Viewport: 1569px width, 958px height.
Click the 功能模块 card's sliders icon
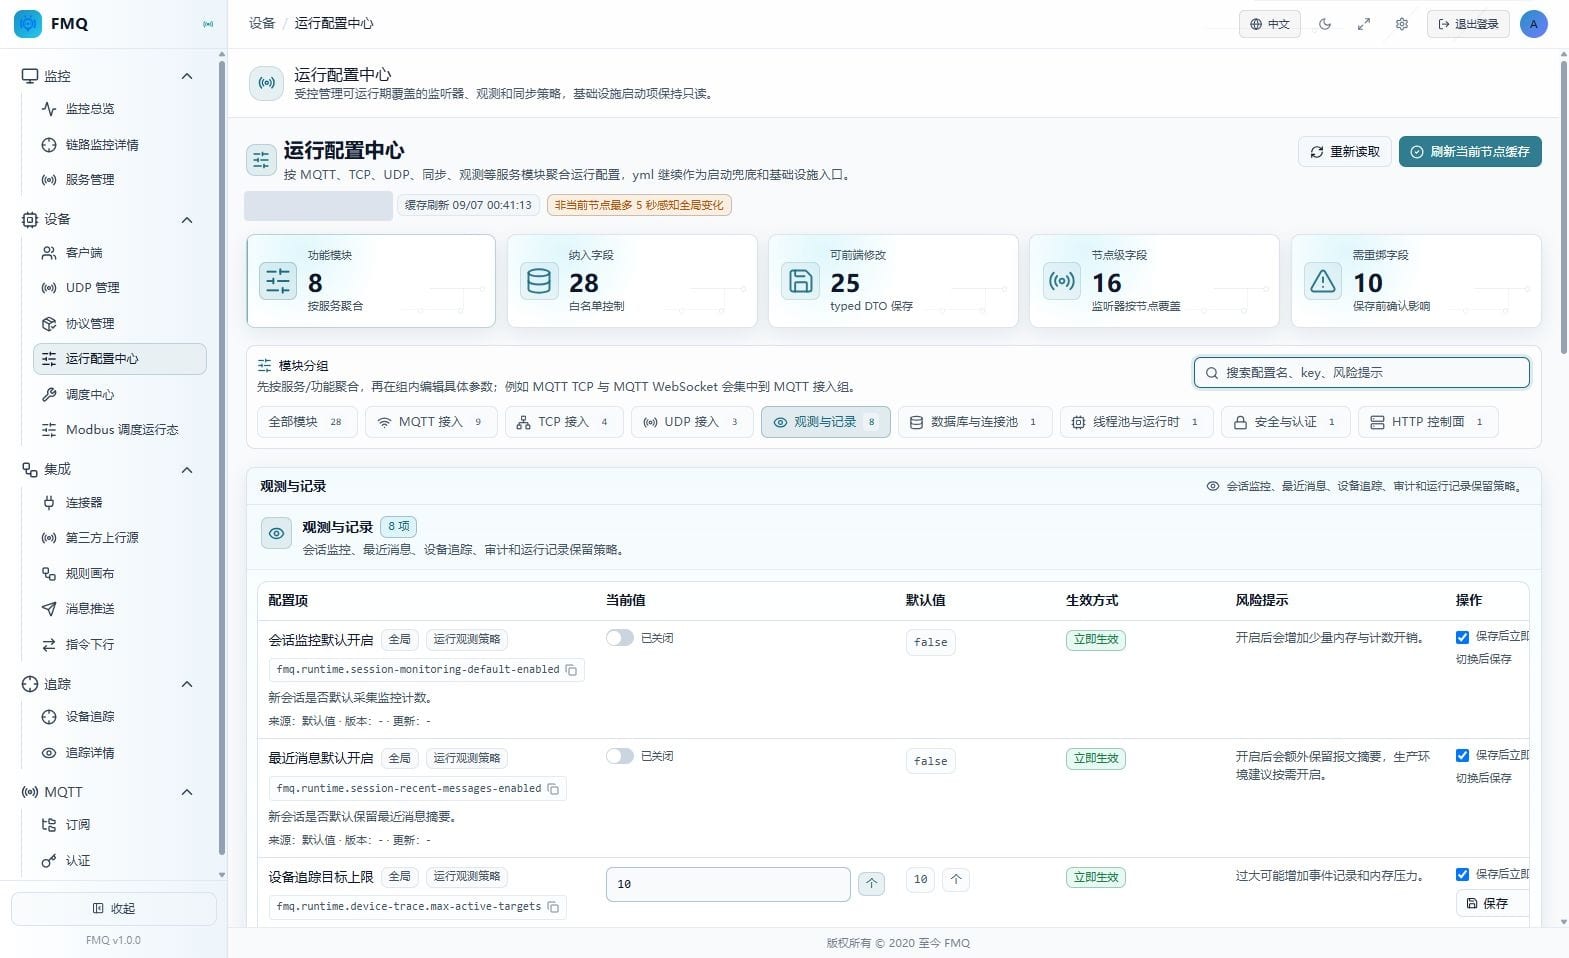point(278,281)
